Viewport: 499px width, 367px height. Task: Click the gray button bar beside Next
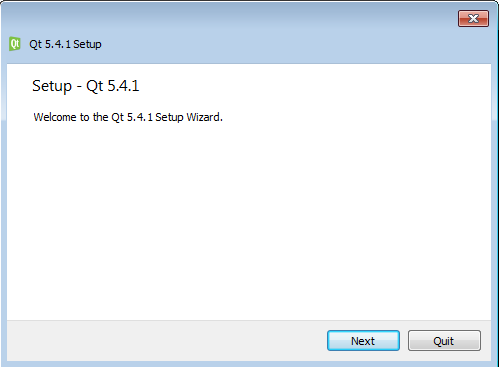167,341
